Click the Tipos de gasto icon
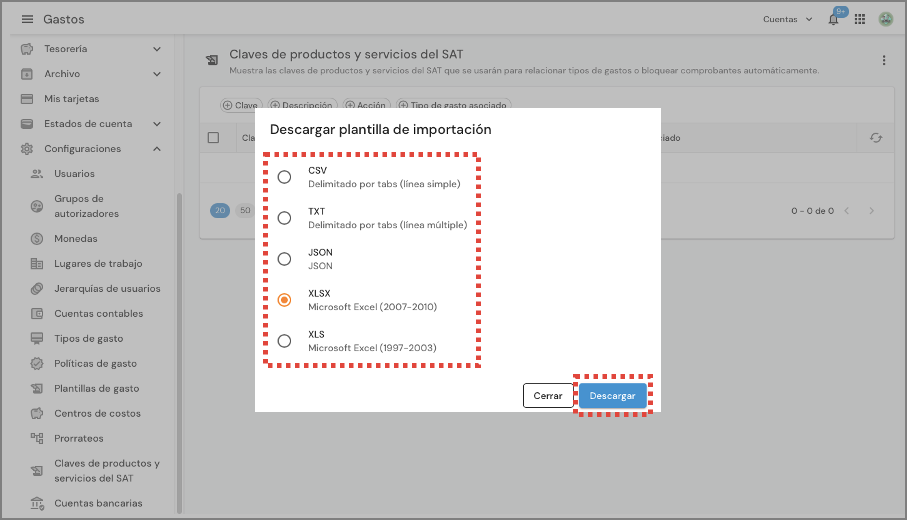The image size is (907, 520). [x=36, y=338]
